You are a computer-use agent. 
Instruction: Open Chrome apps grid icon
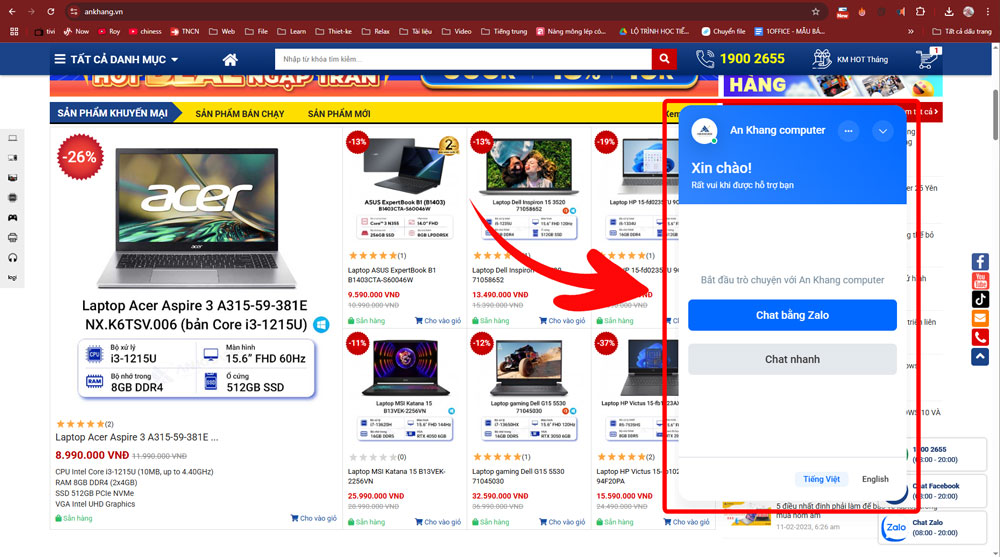pos(14,31)
